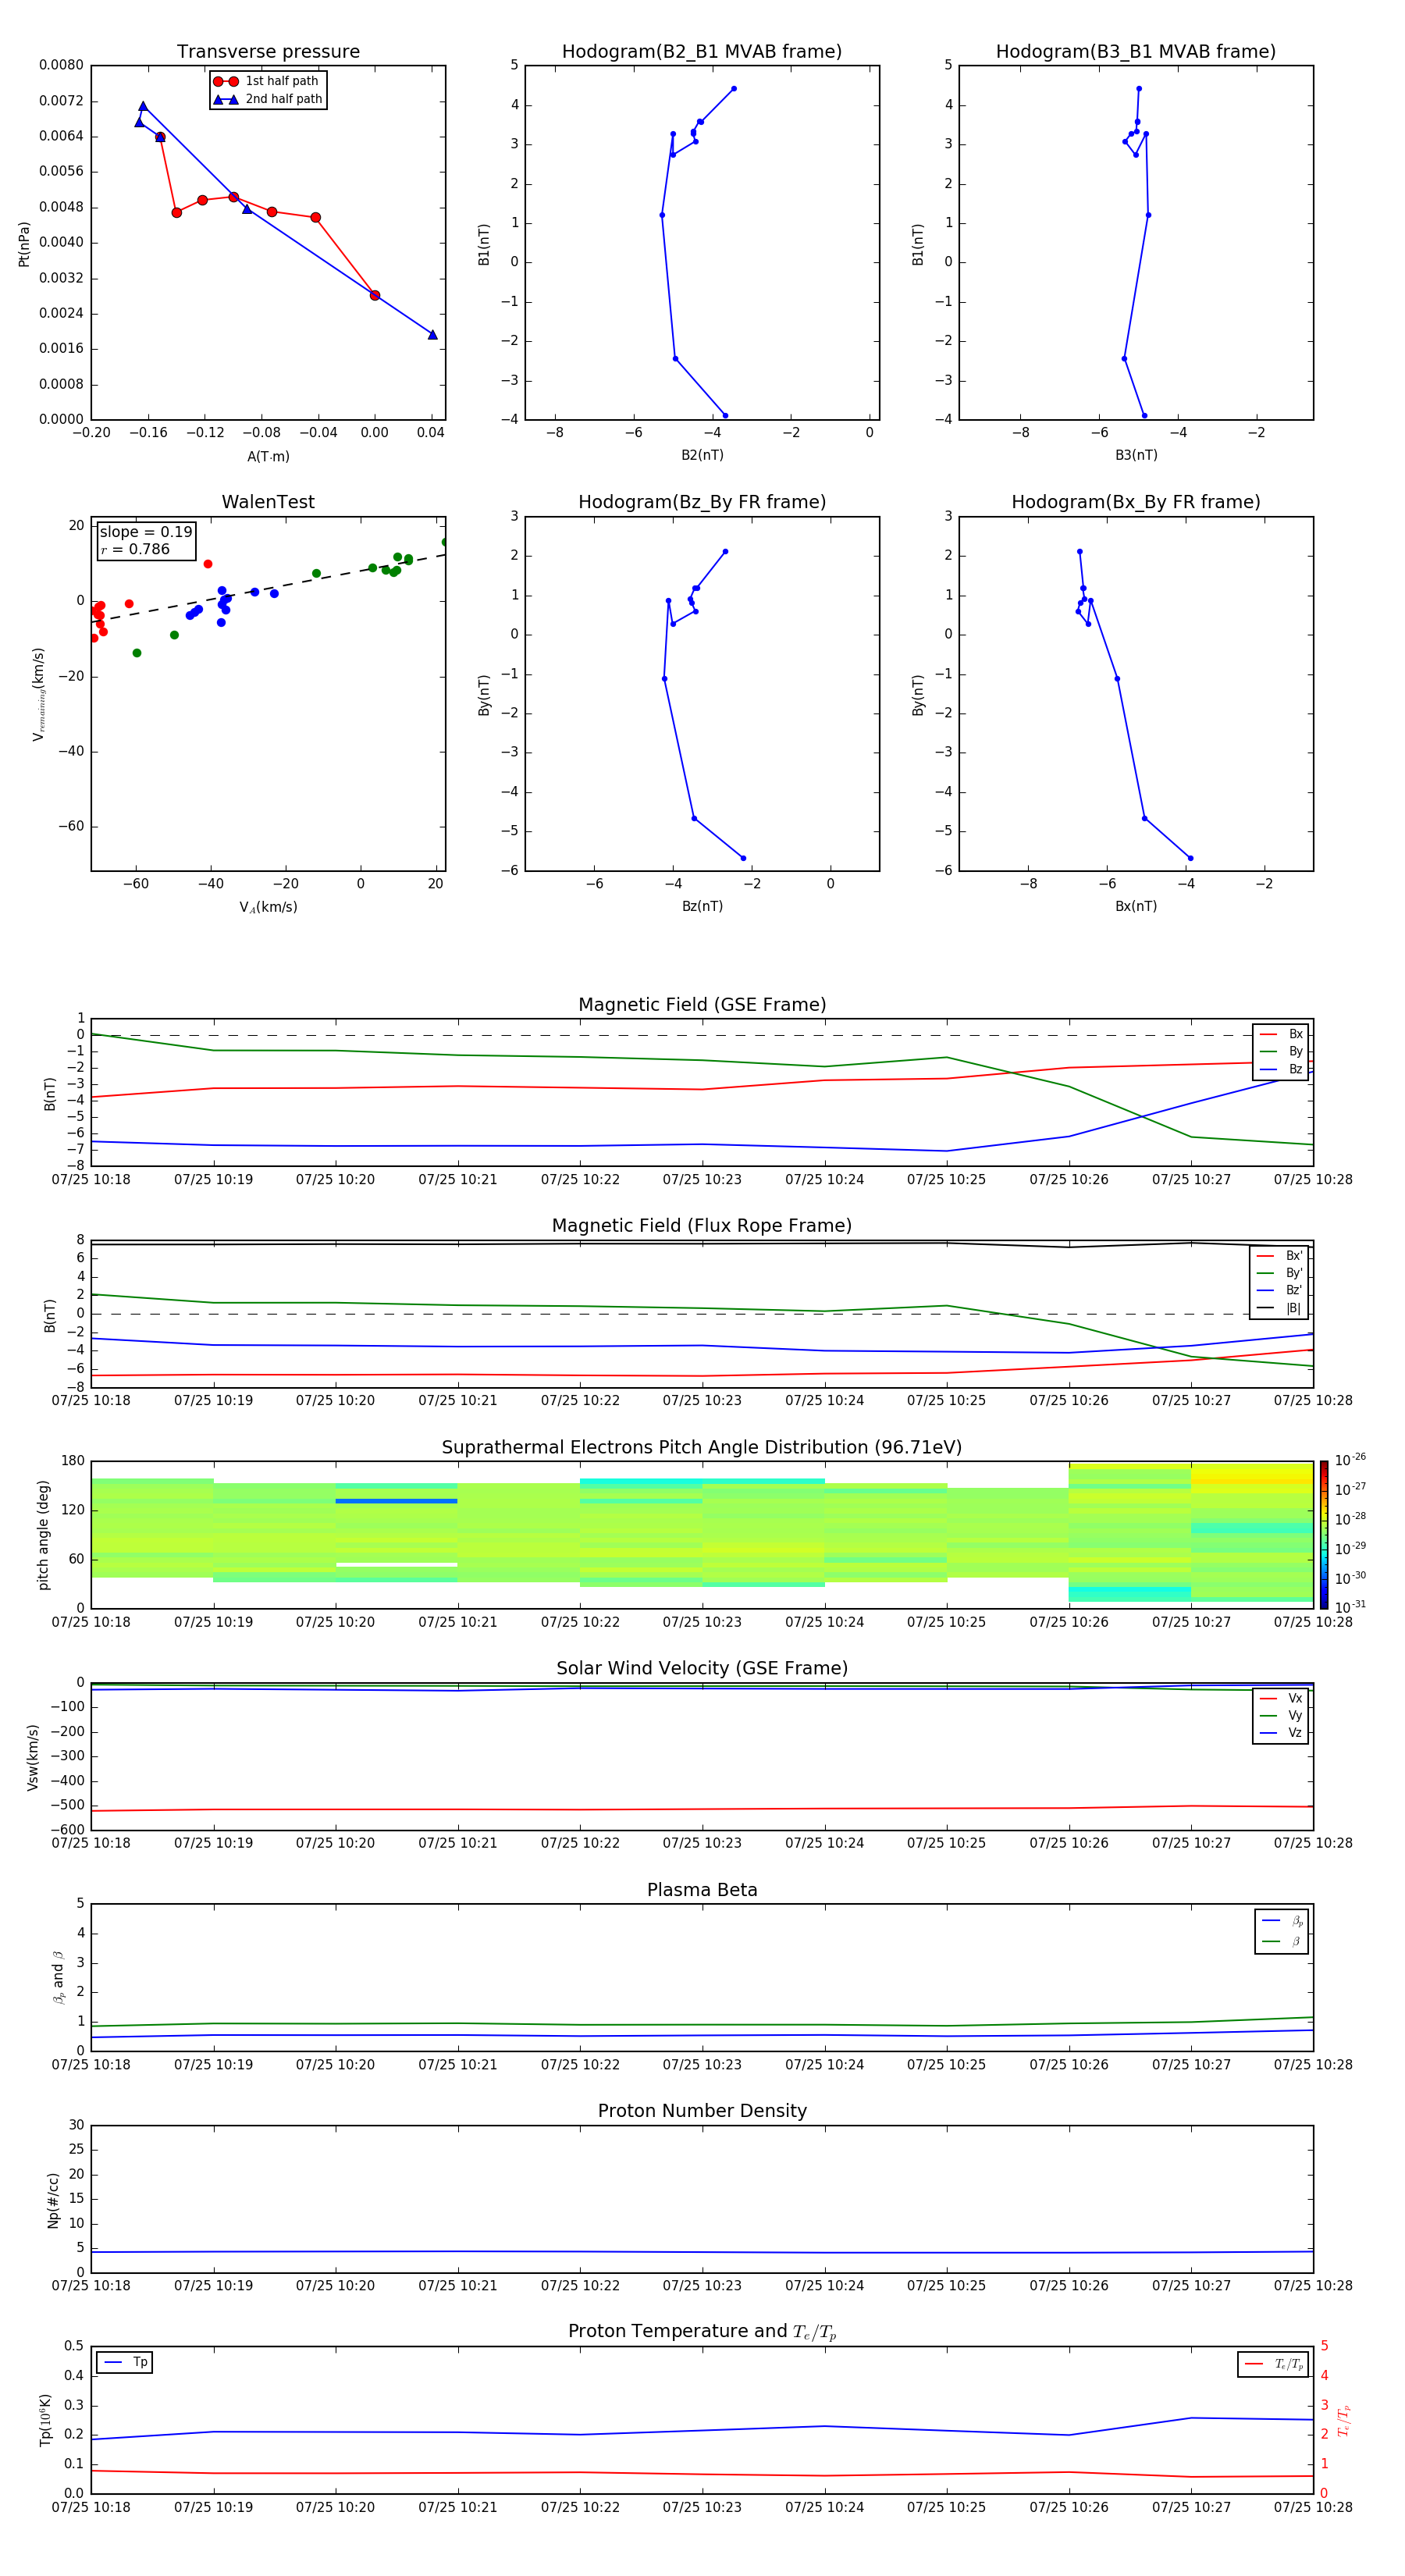Click '07/25 10:28' tick under temperature plot
Image resolution: width=1405 pixels, height=2576 pixels.
click(x=1313, y=2507)
